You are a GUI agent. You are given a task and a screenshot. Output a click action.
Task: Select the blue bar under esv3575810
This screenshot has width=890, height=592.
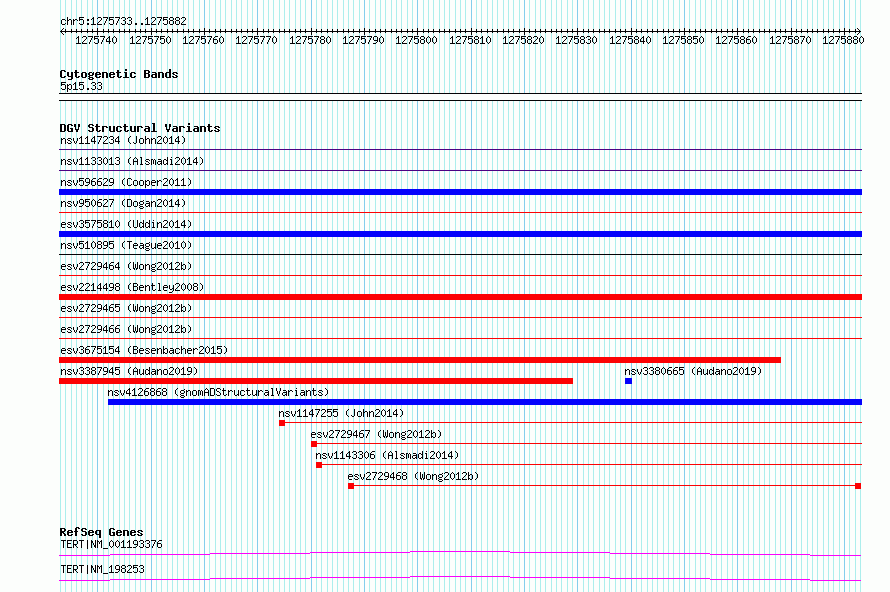(x=460, y=234)
